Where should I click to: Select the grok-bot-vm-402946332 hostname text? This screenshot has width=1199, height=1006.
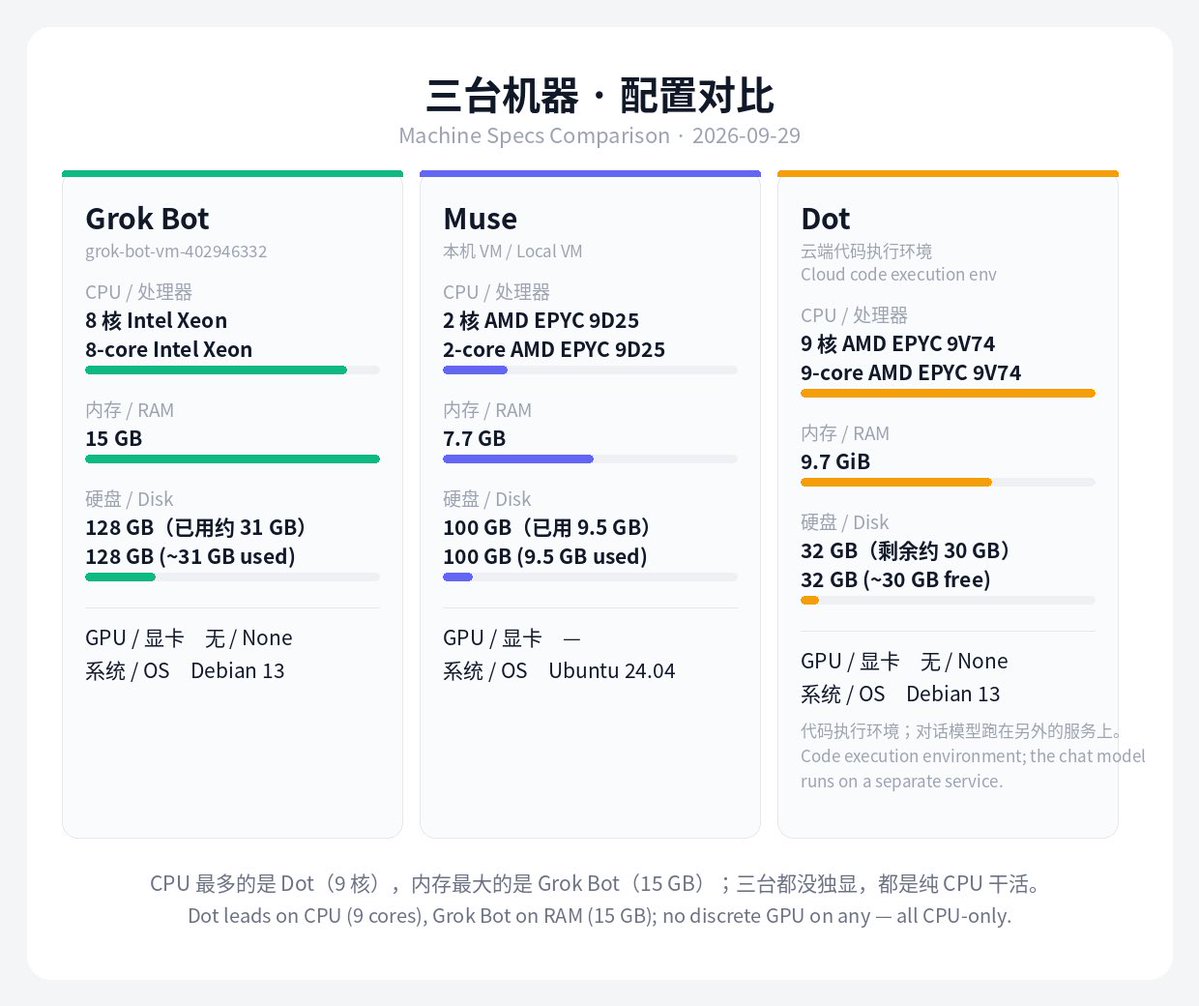click(176, 252)
